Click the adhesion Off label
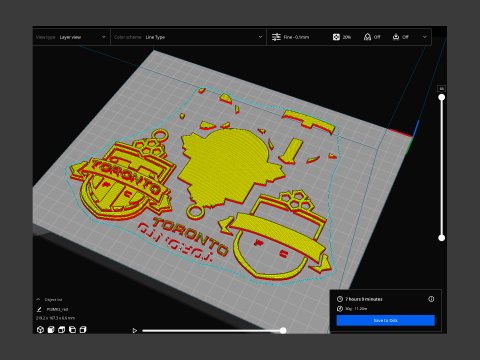 (x=405, y=37)
